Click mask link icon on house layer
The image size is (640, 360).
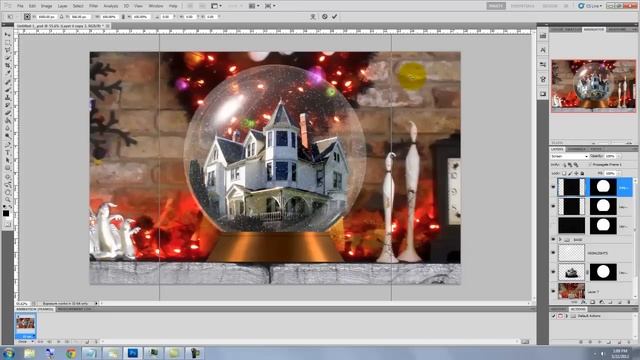click(x=587, y=272)
